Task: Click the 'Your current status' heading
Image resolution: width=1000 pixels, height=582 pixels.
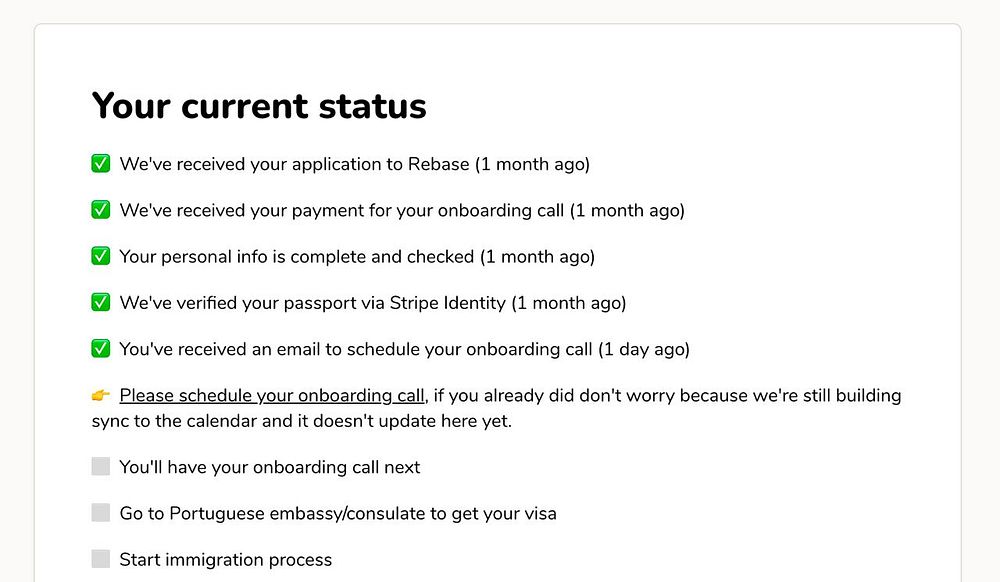Action: (x=259, y=106)
